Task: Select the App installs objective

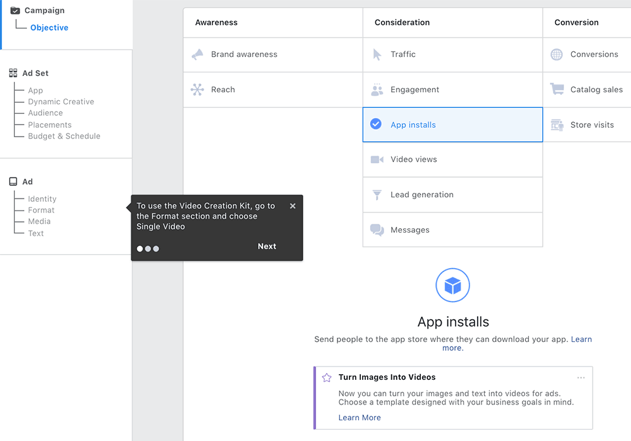Action: pos(453,125)
